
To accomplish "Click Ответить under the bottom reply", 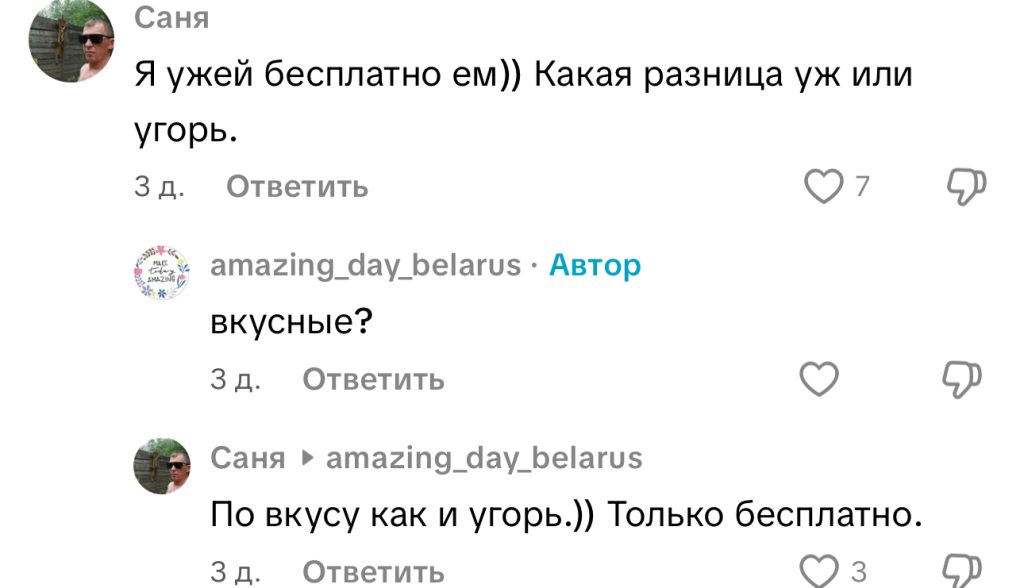I will (372, 572).
